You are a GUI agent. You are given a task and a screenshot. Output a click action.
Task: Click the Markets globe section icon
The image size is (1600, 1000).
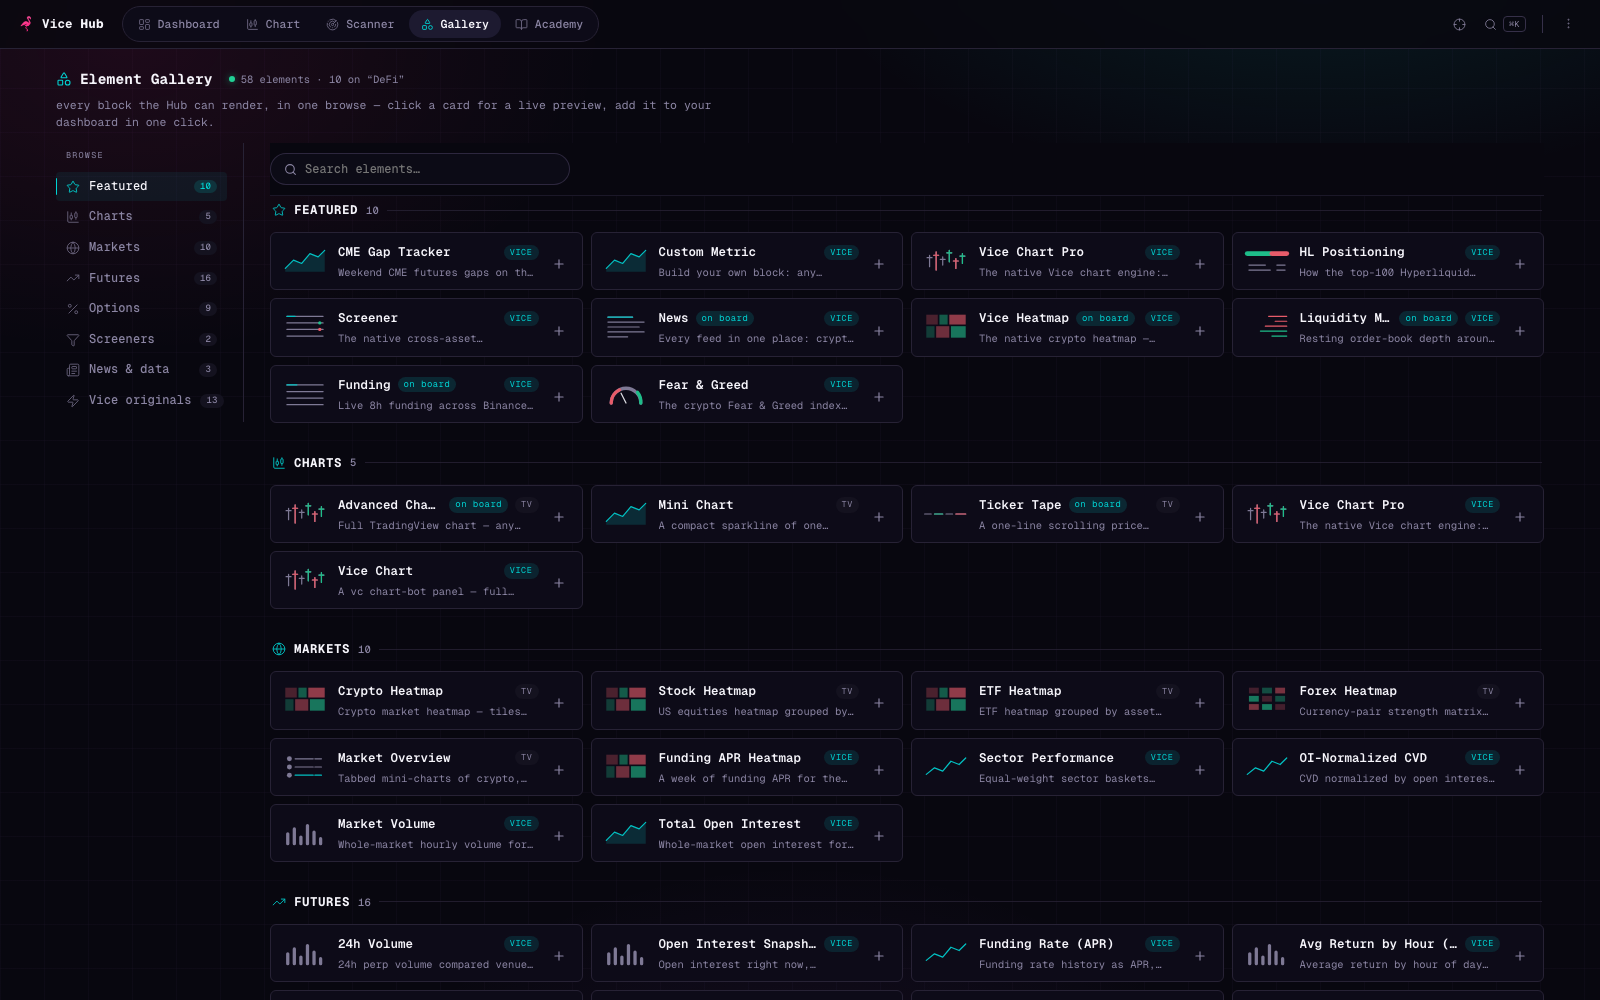(x=279, y=649)
